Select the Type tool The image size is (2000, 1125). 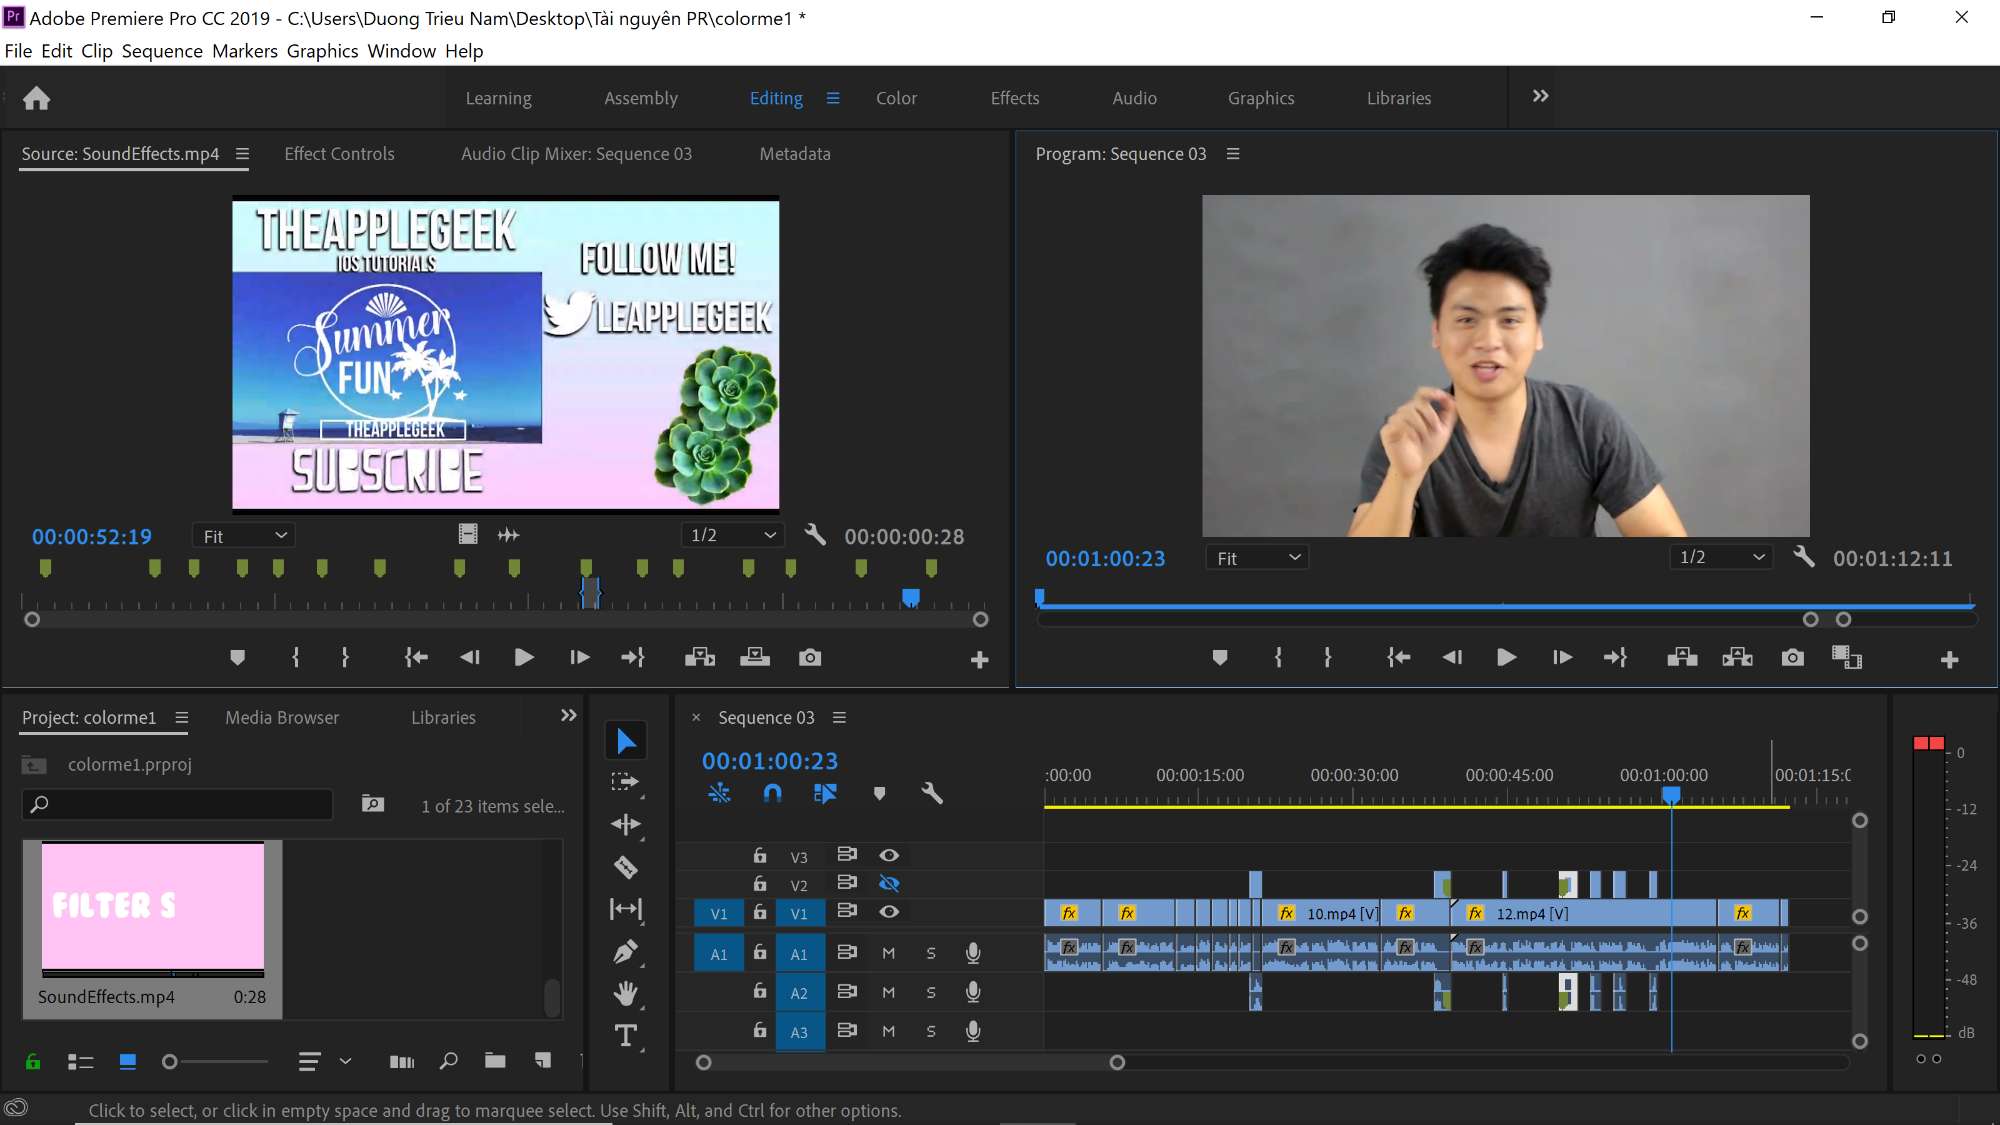tap(626, 1035)
